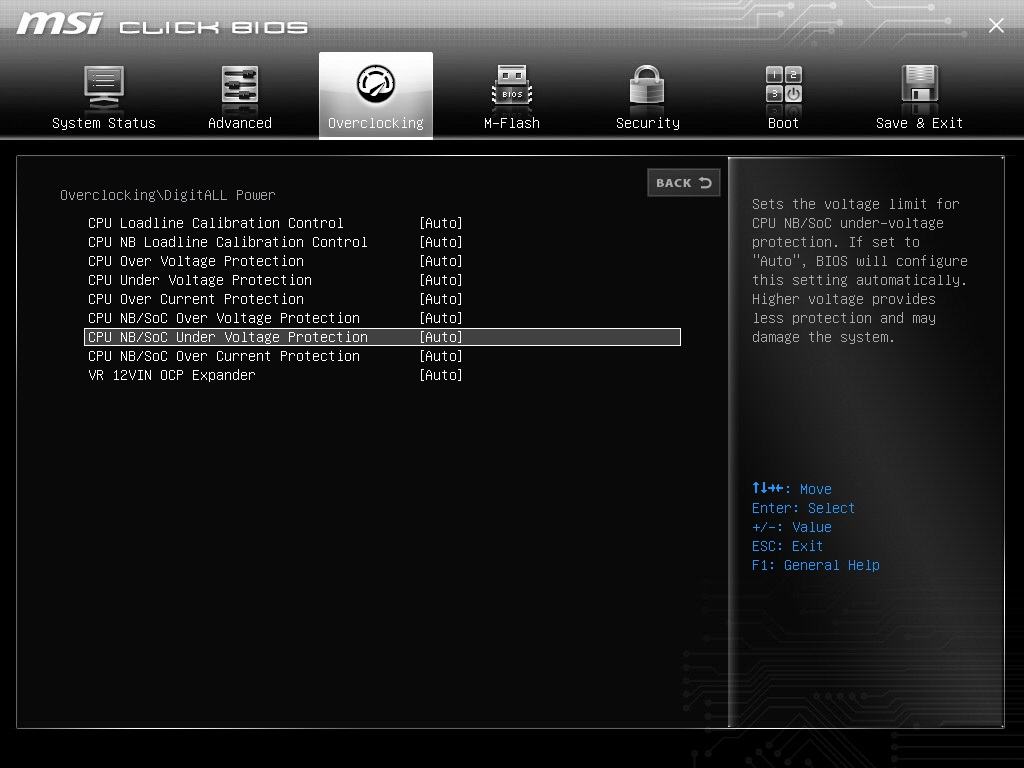Click the ESC: Exit hint

click(x=787, y=546)
